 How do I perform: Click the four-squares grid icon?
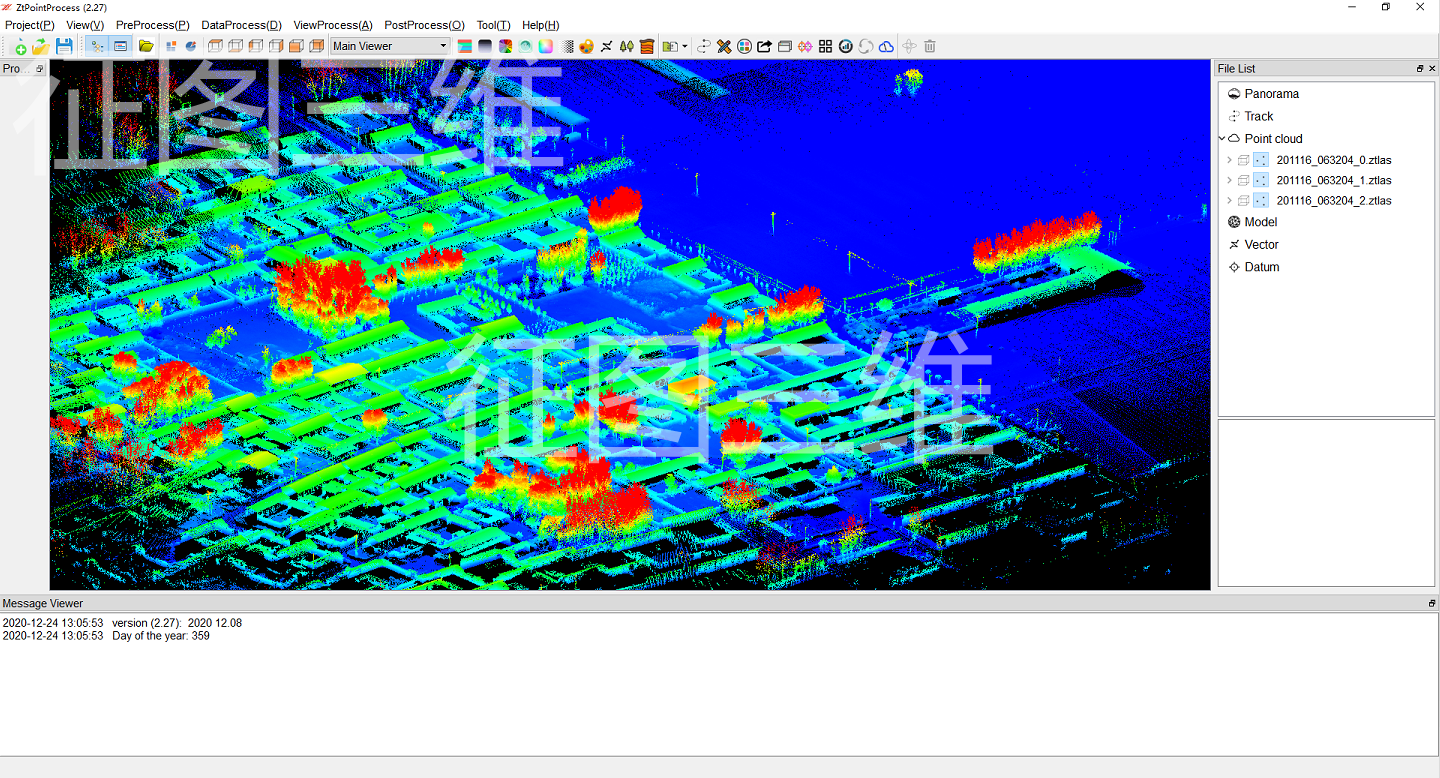coord(825,46)
